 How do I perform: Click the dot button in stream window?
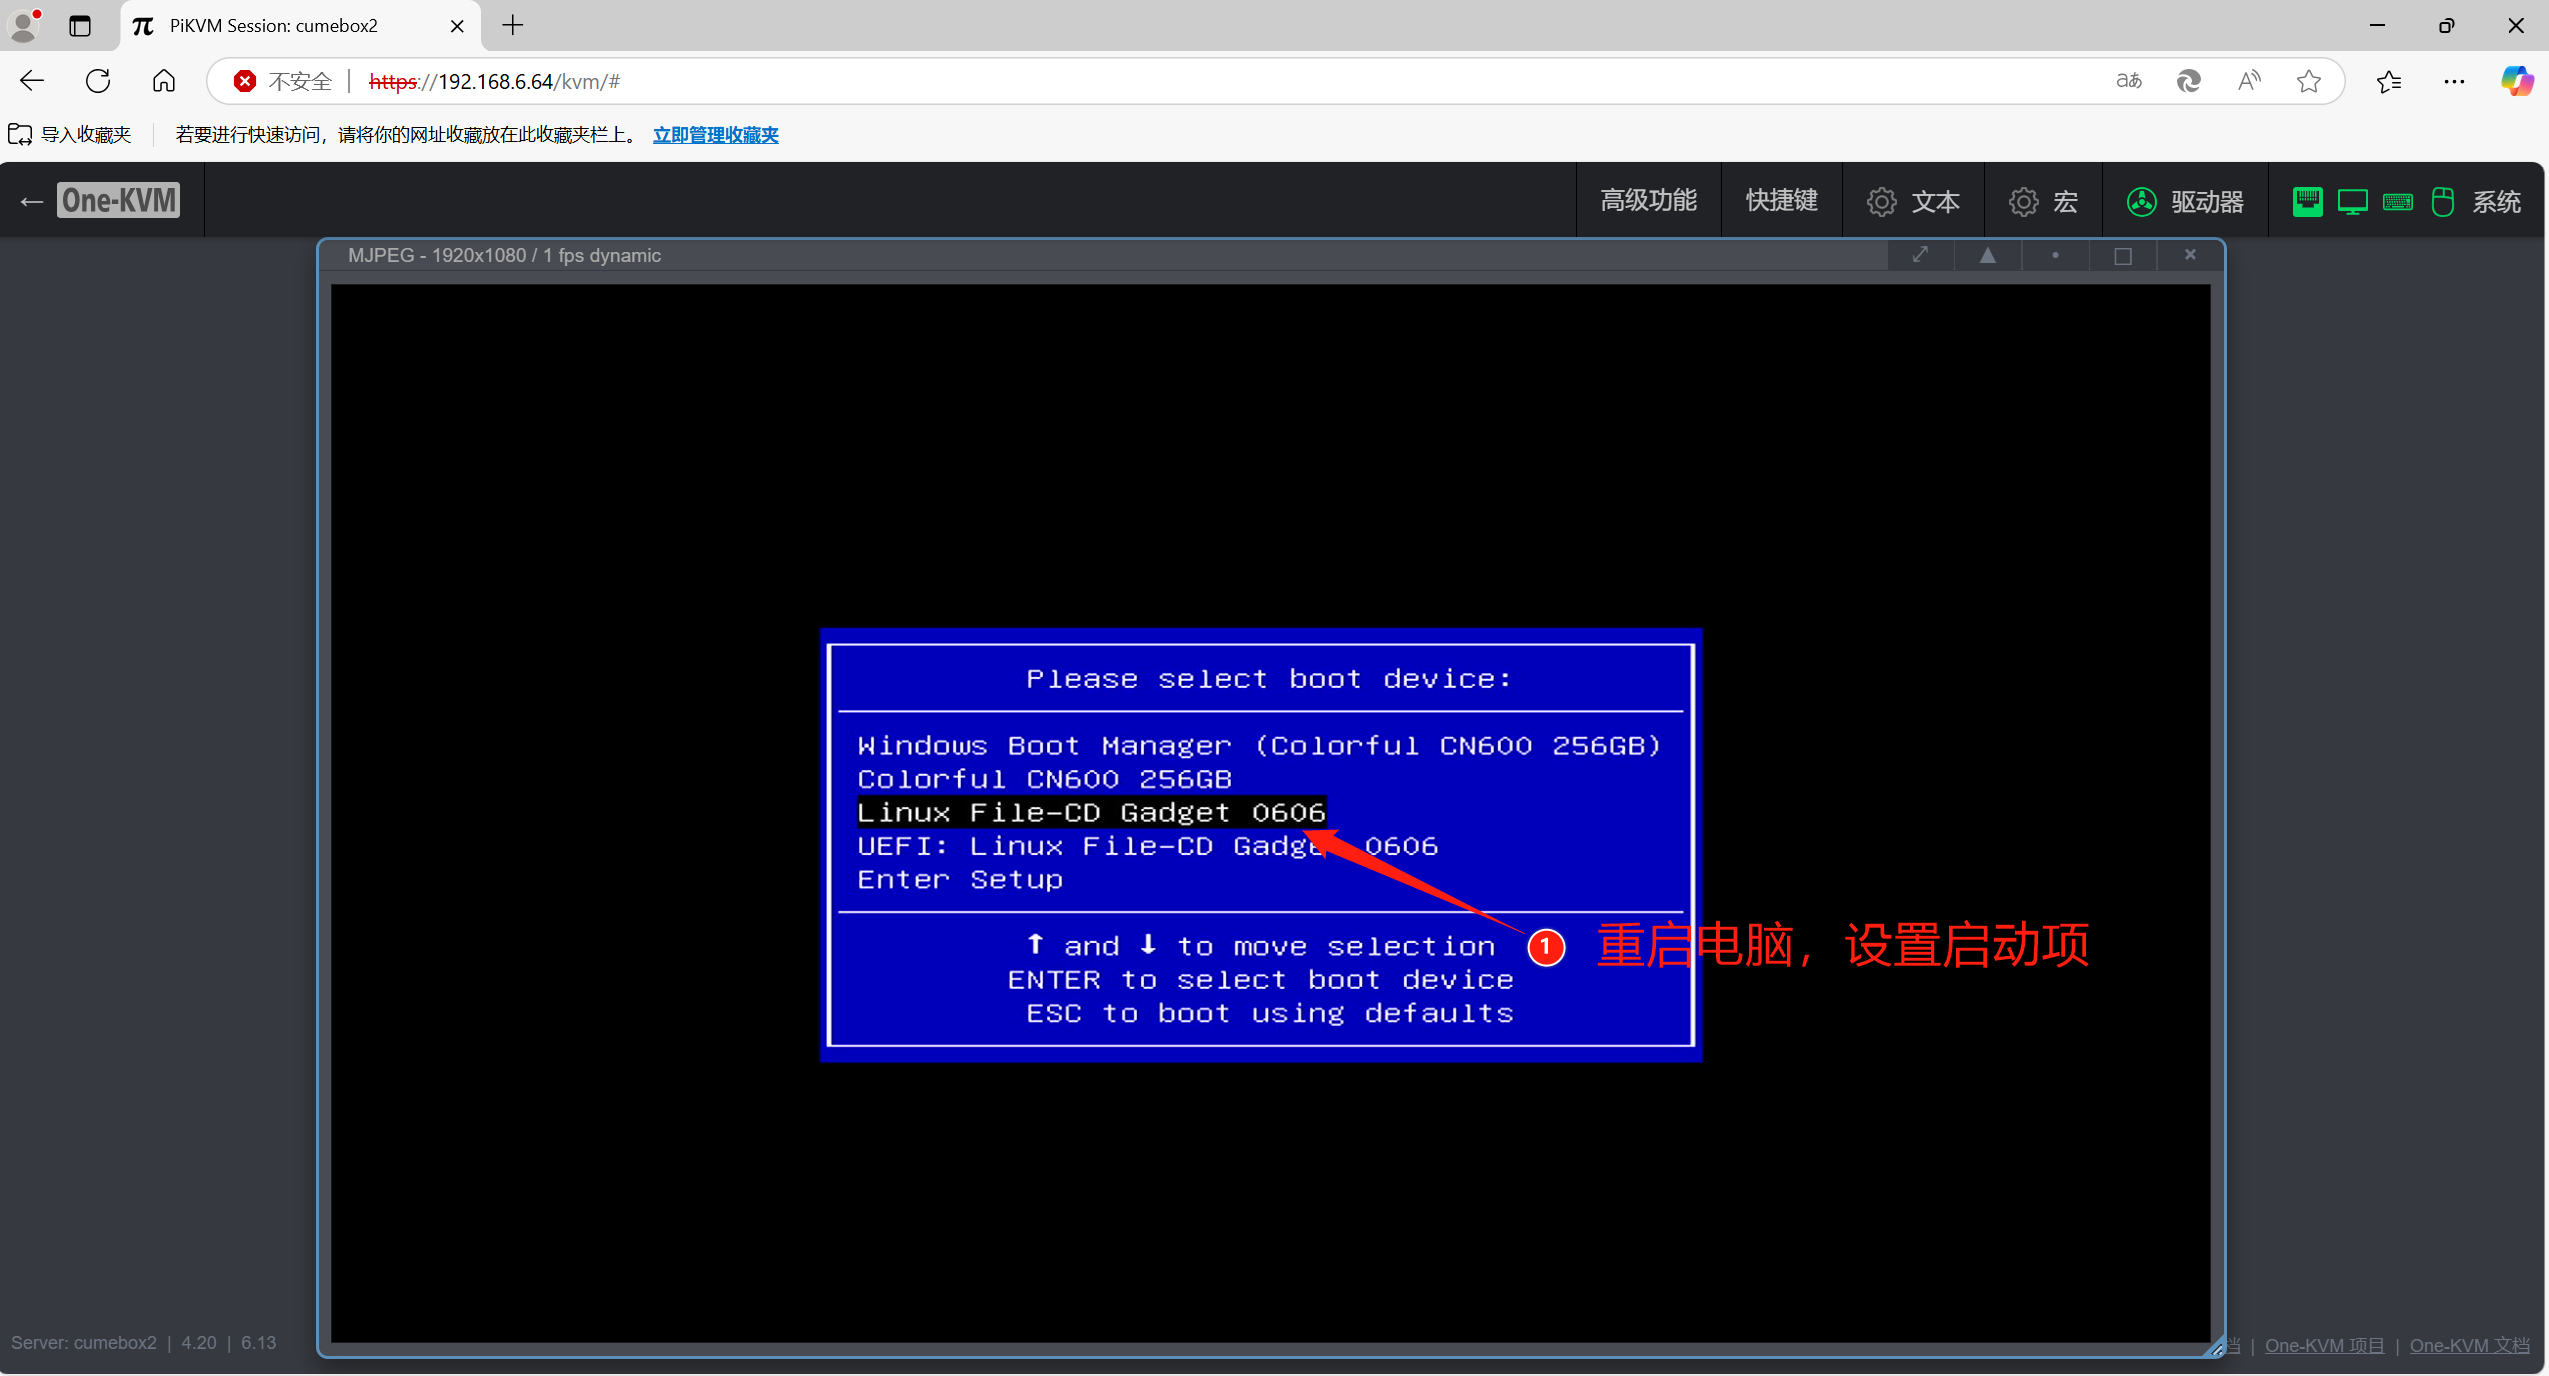pos(2055,255)
